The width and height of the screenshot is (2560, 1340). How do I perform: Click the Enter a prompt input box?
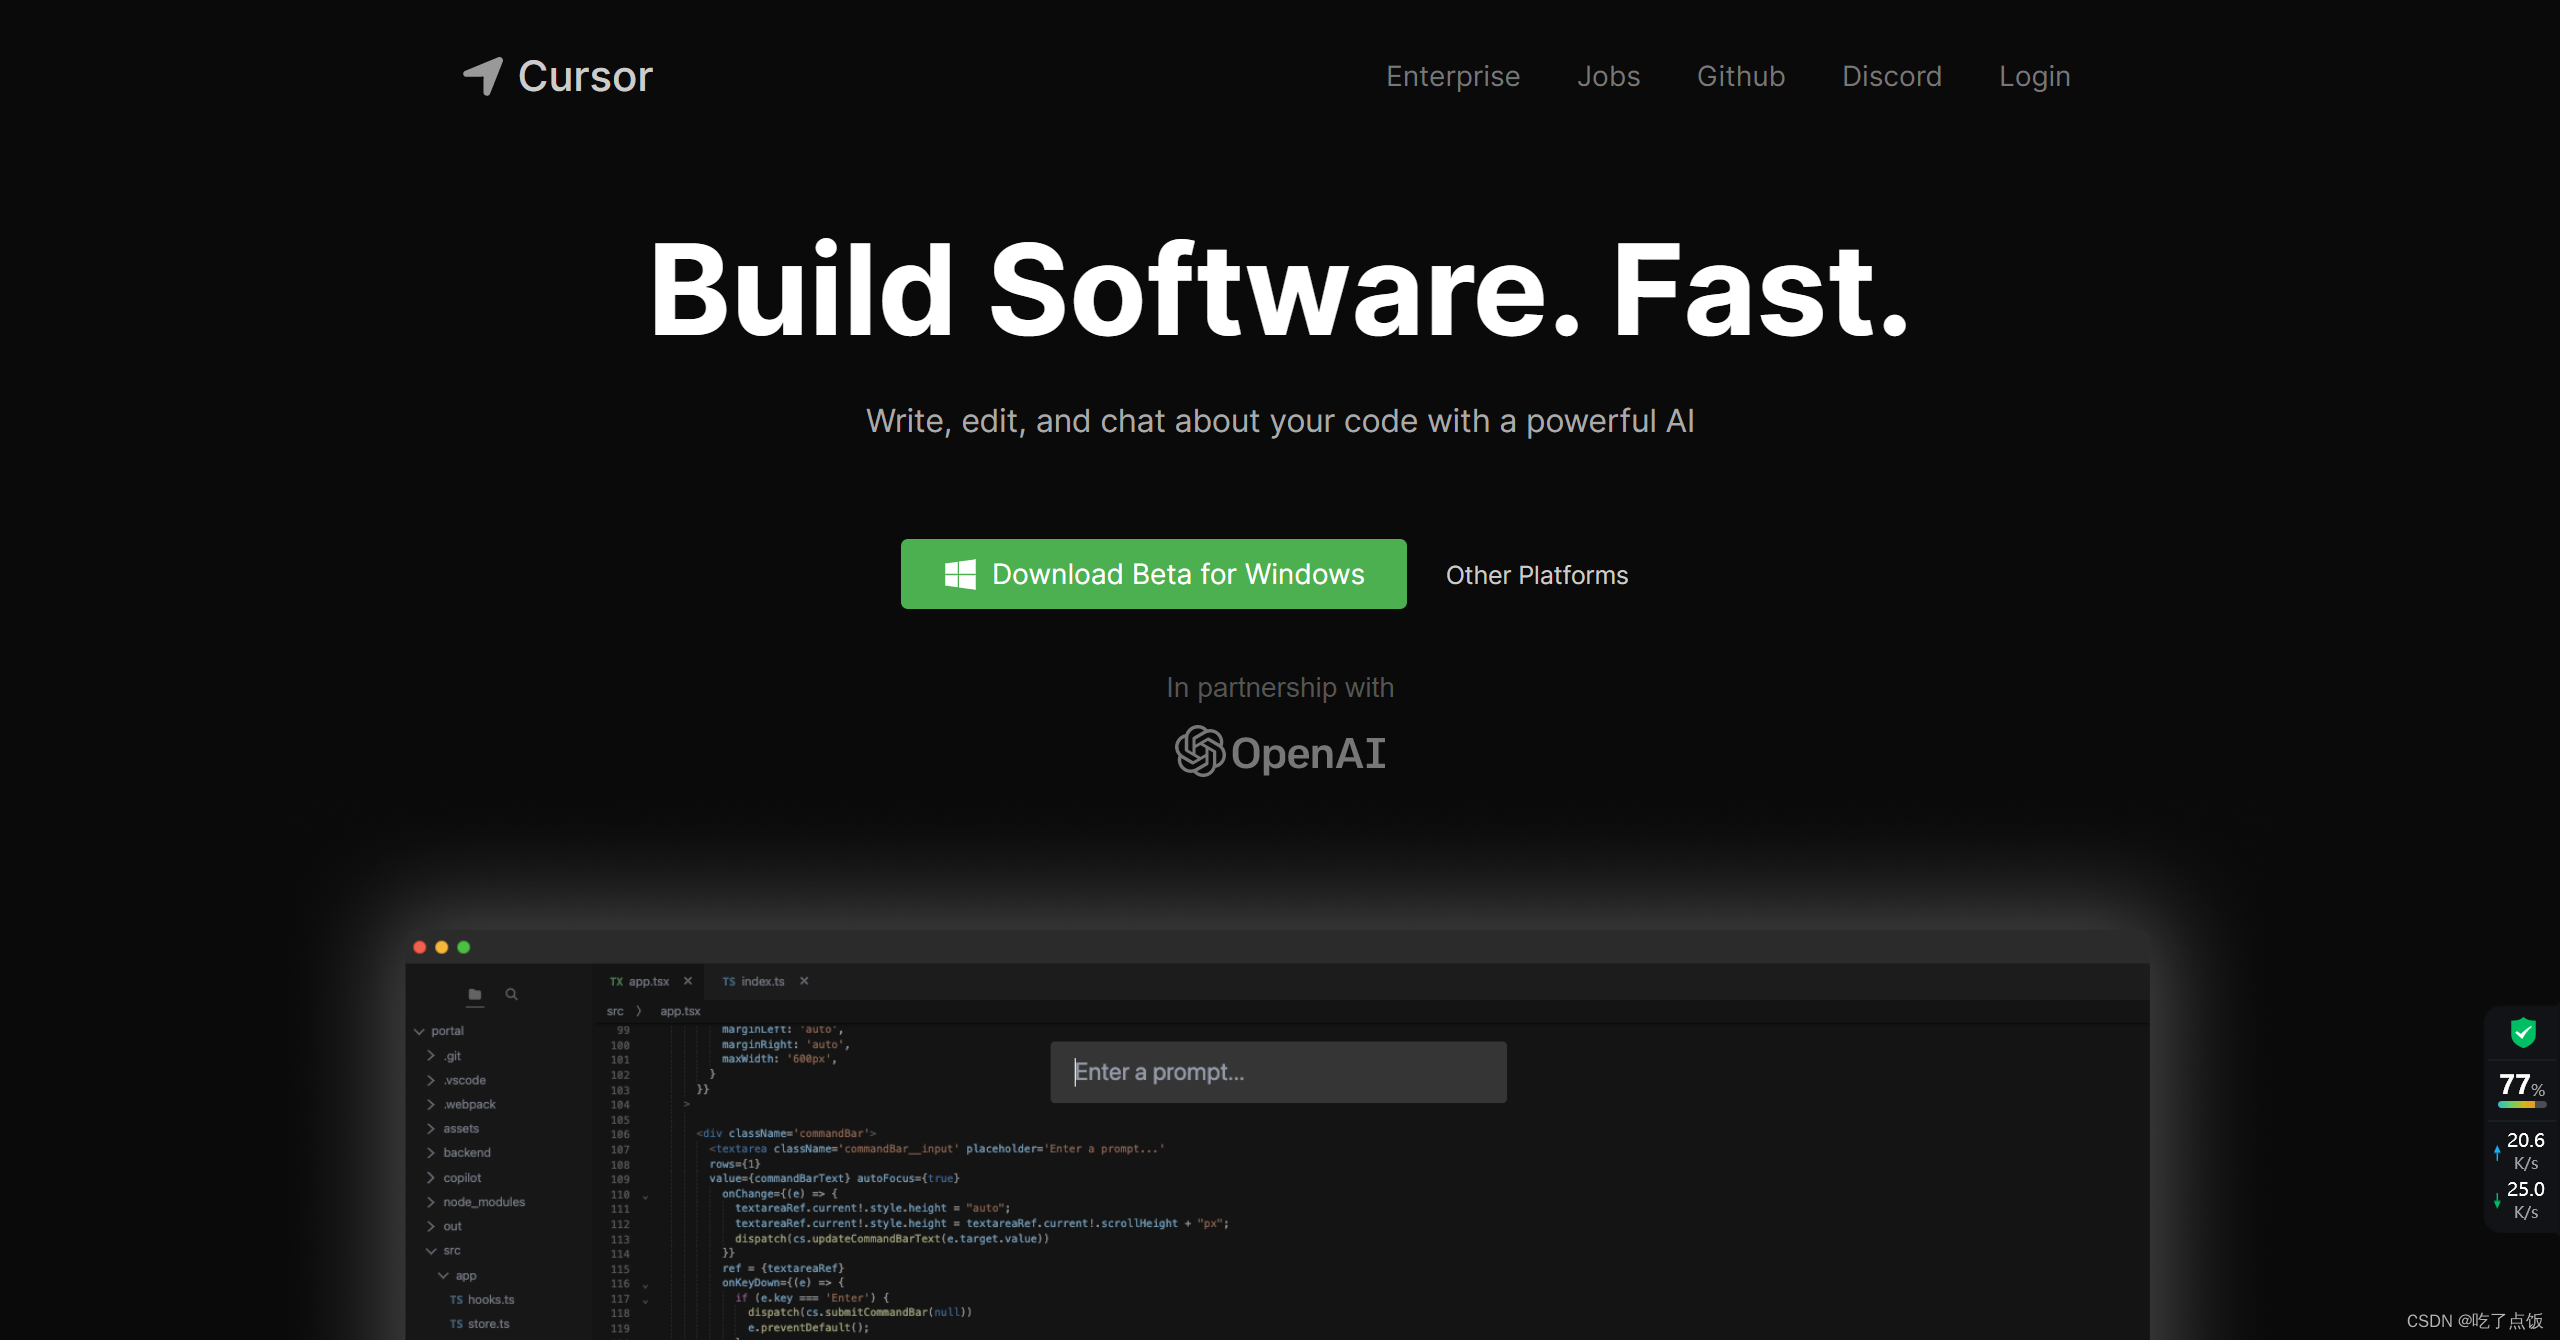1278,1072
